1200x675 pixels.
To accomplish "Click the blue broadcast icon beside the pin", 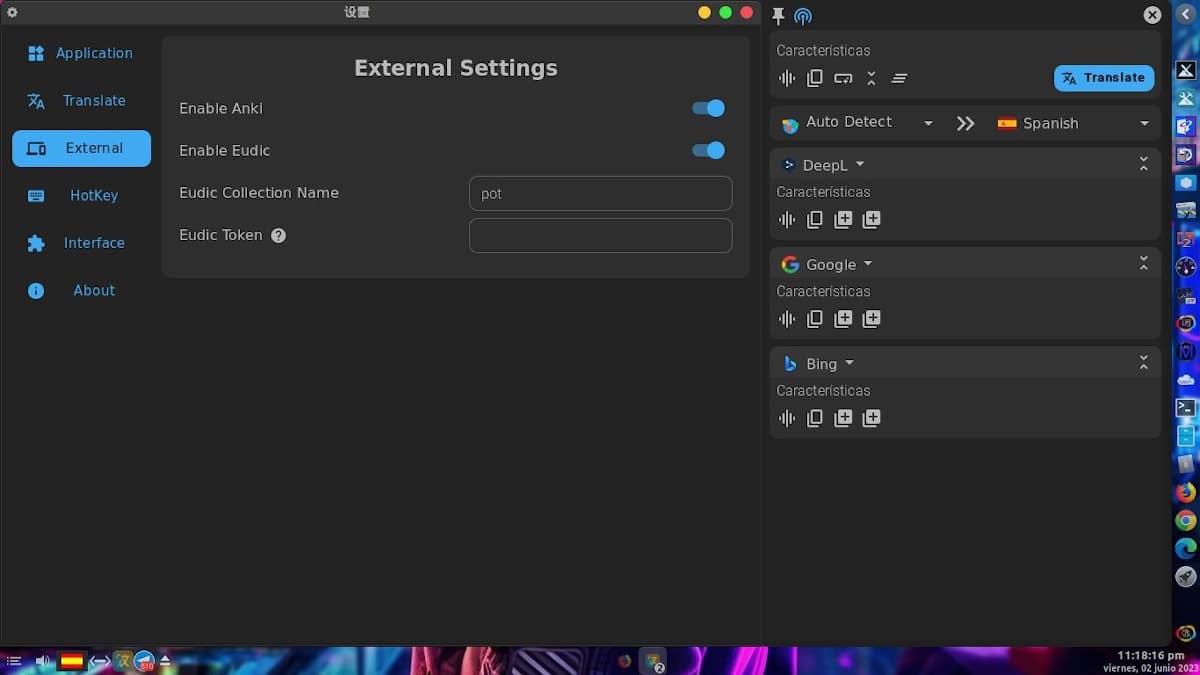I will click(x=803, y=16).
